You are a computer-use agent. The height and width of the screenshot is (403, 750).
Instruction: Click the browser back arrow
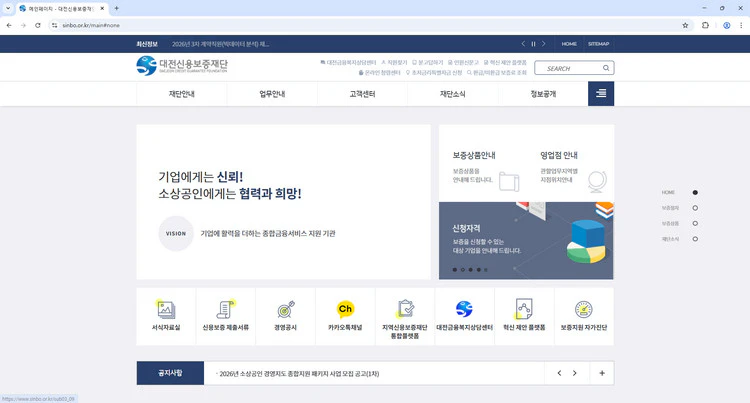[9, 25]
